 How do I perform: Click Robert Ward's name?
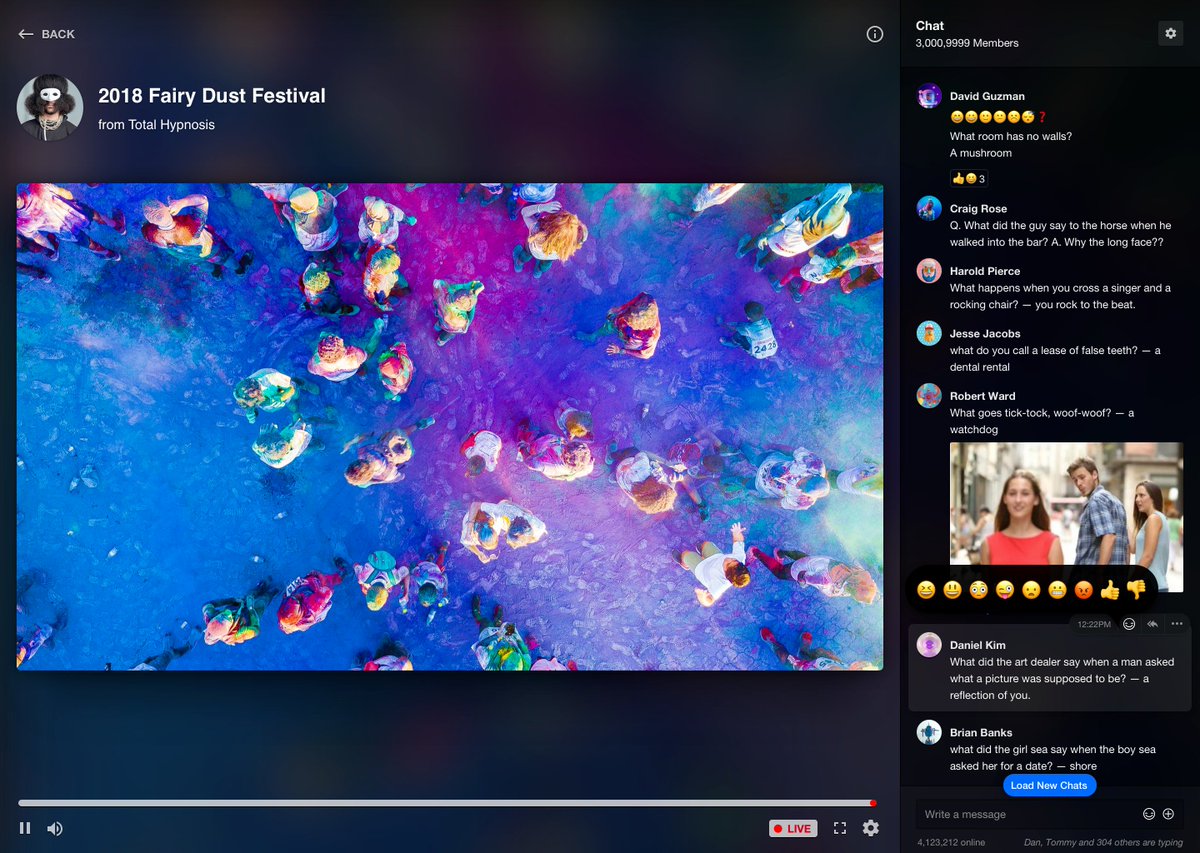click(x=982, y=396)
